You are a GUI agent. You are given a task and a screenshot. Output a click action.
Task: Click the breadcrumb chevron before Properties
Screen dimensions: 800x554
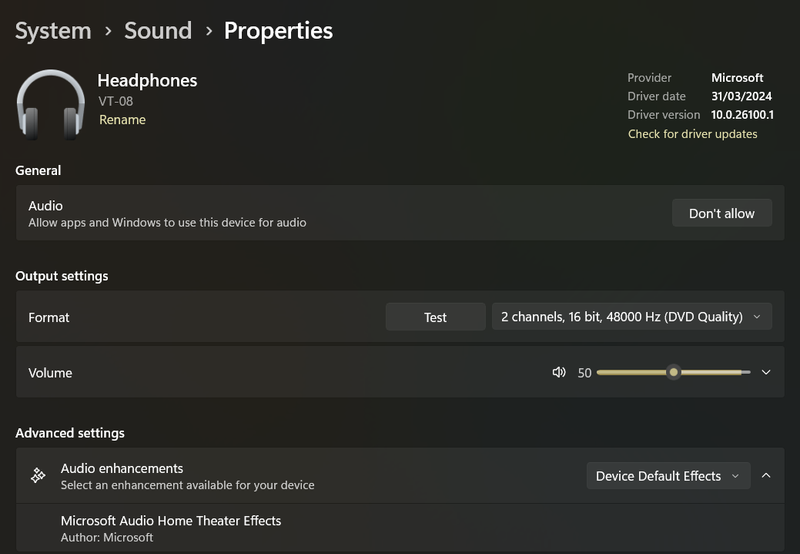208,31
